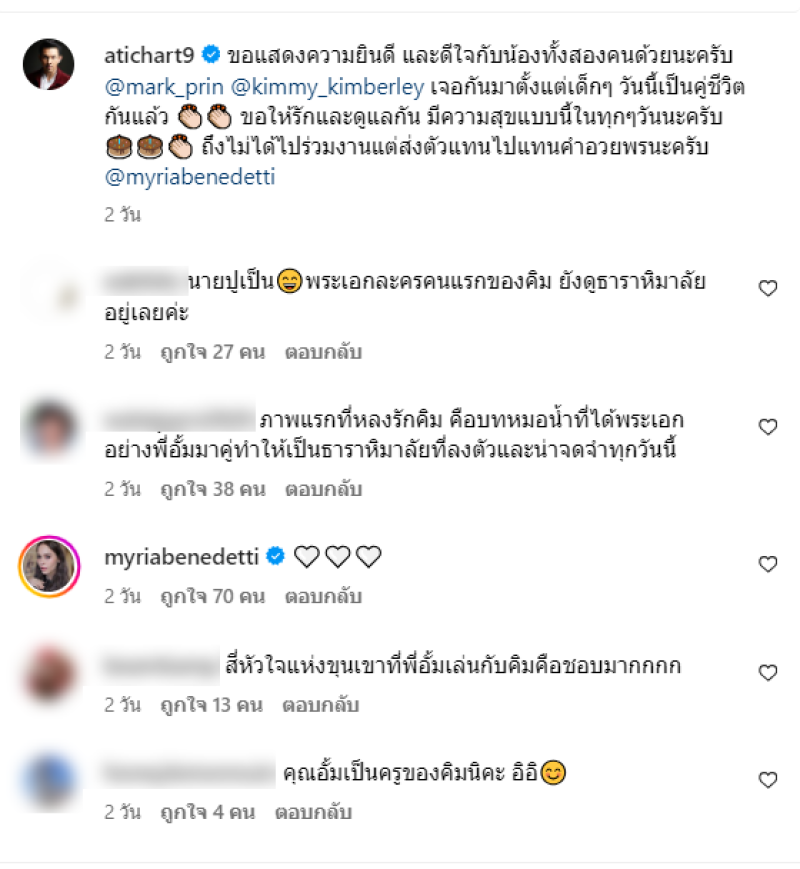
Task: Reply to the 38-likes comment
Action: 323,489
